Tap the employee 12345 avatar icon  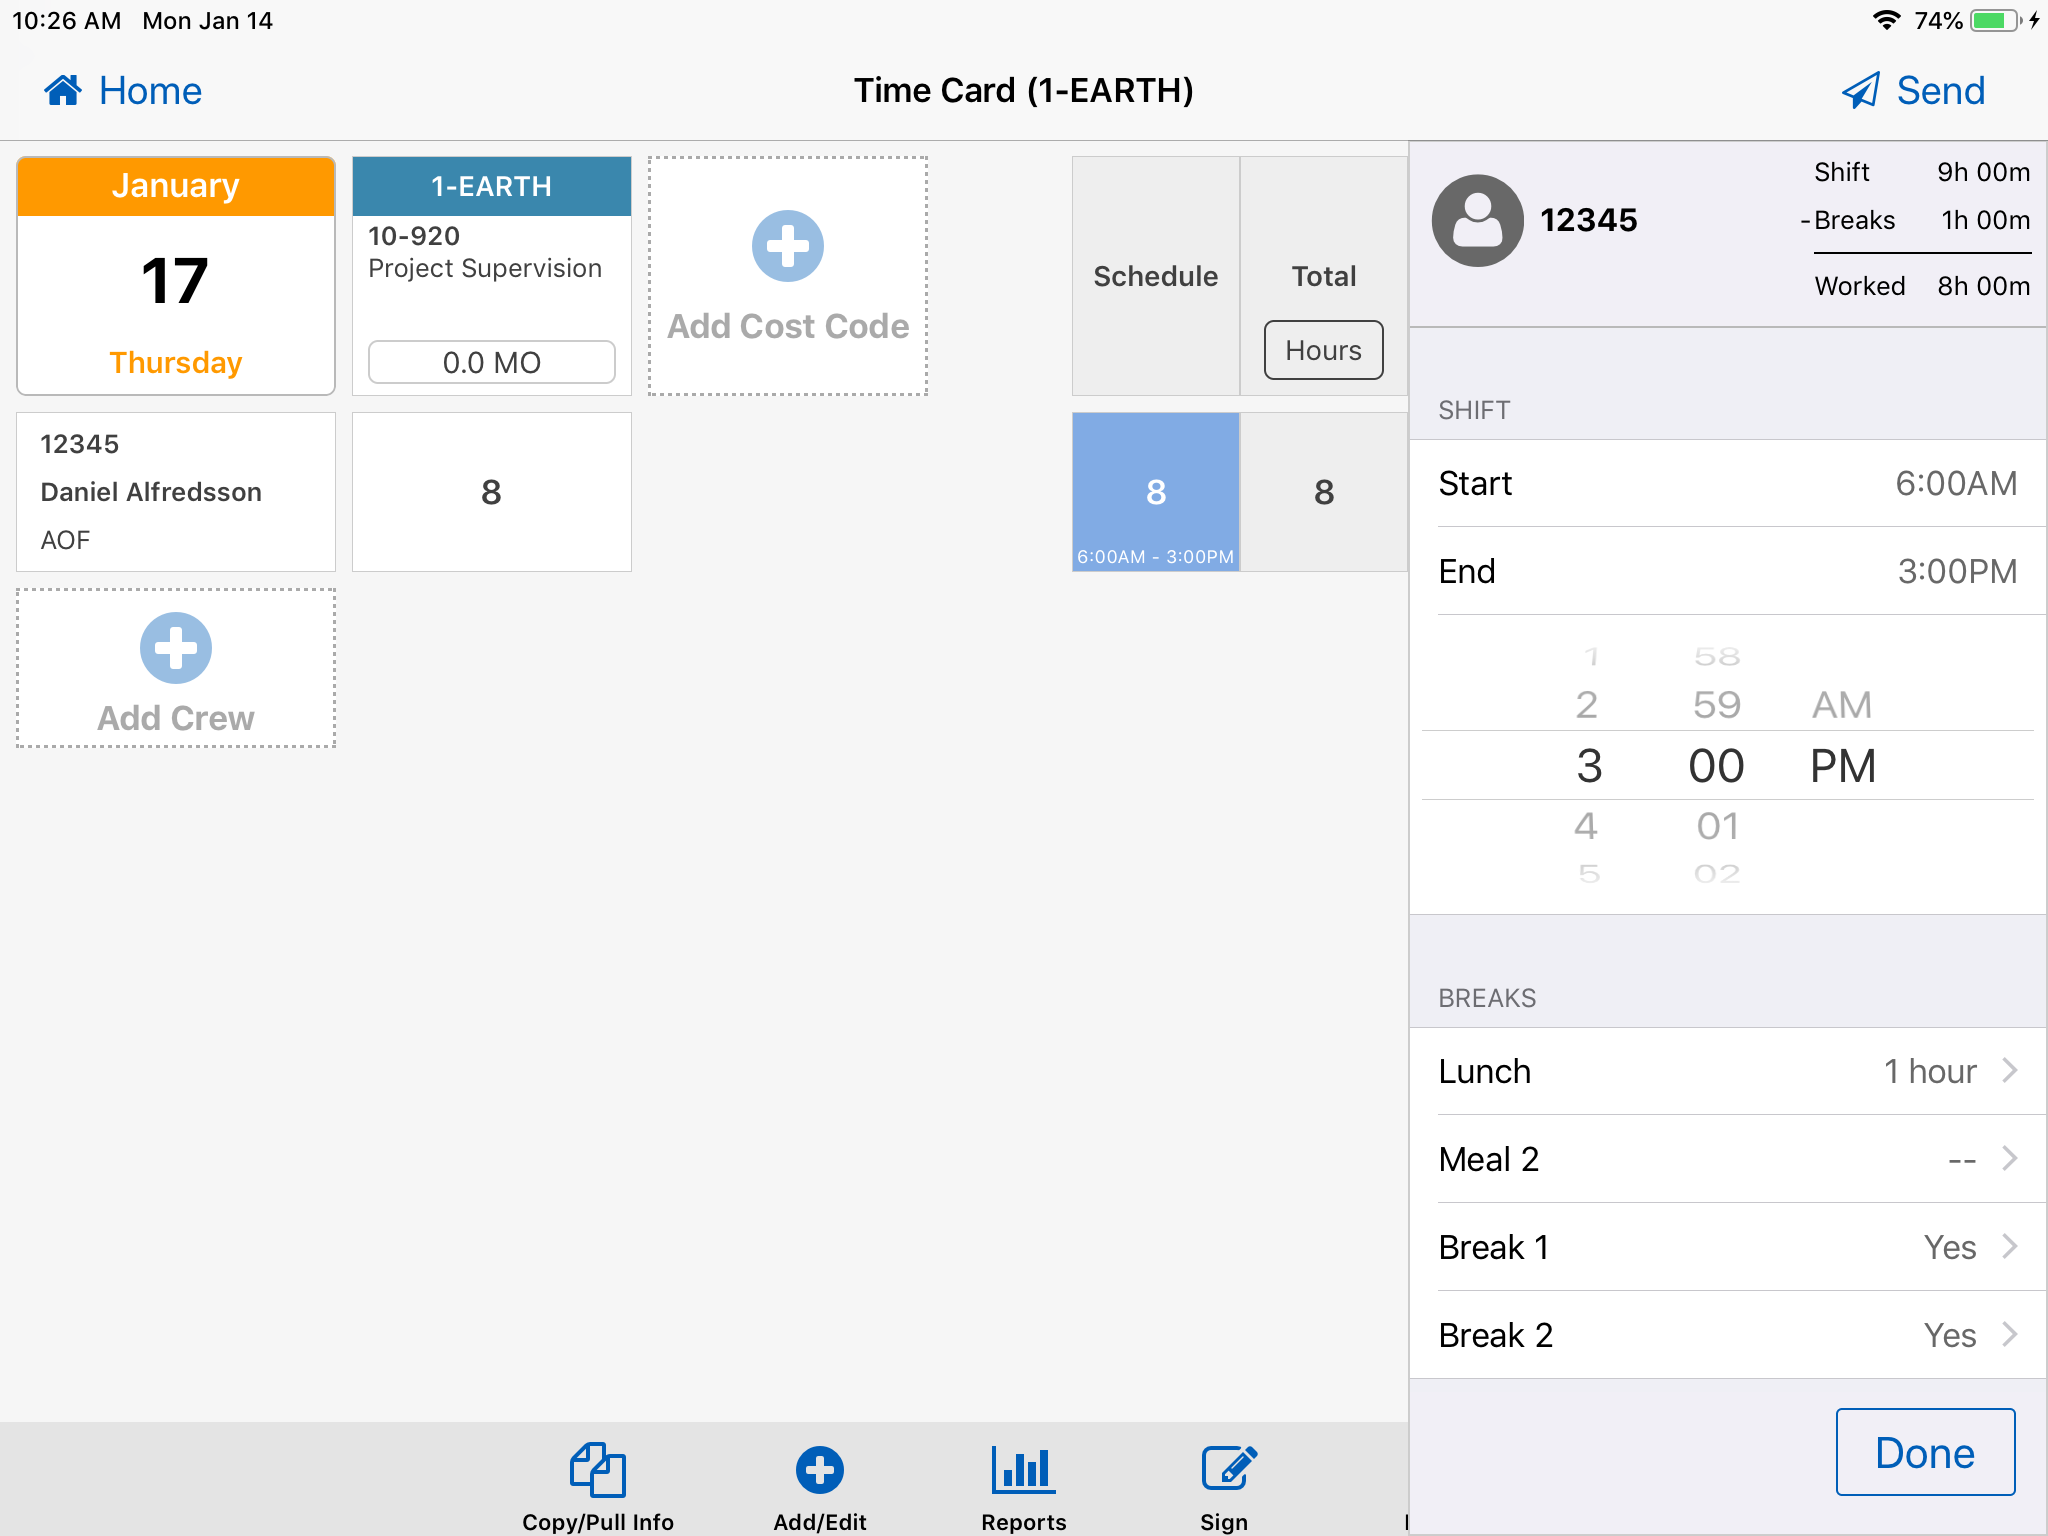[1477, 220]
